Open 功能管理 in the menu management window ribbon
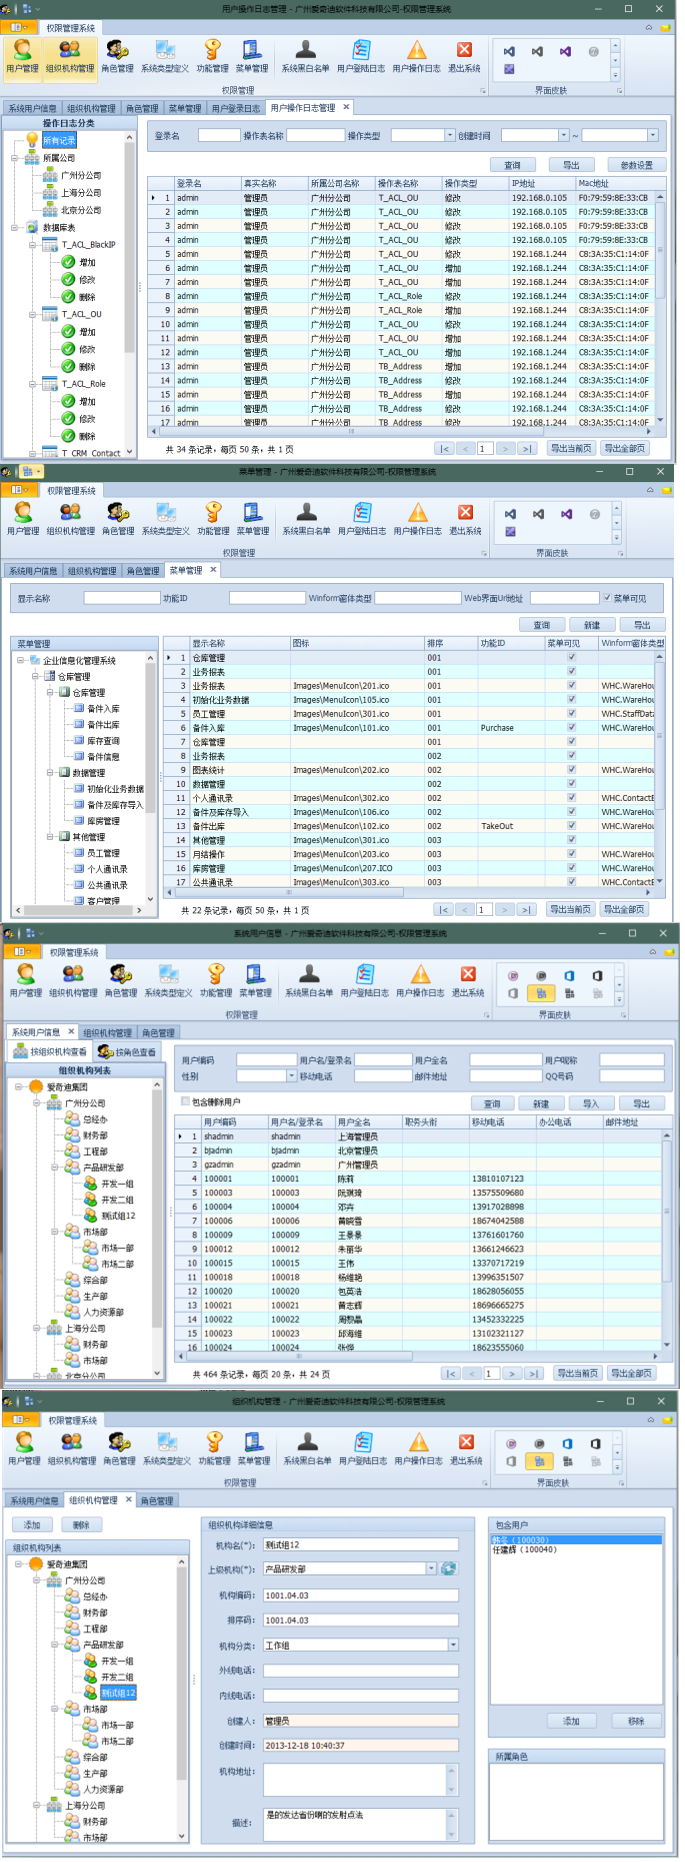 point(213,520)
